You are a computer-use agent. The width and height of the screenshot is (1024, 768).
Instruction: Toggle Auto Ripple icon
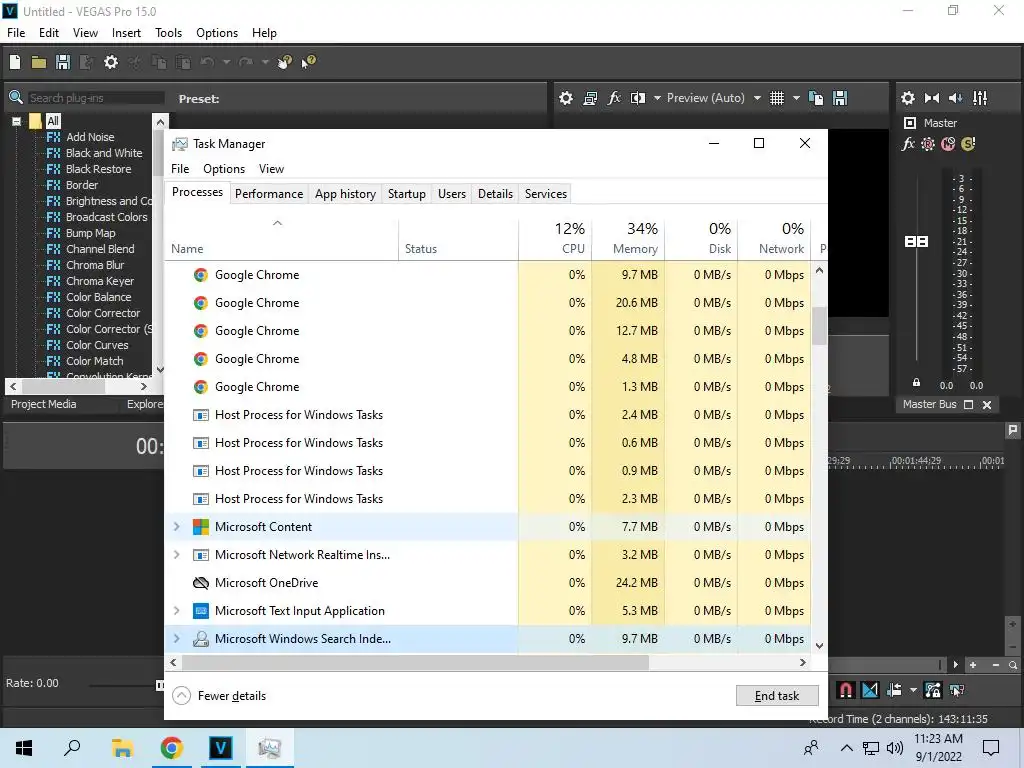click(894, 690)
